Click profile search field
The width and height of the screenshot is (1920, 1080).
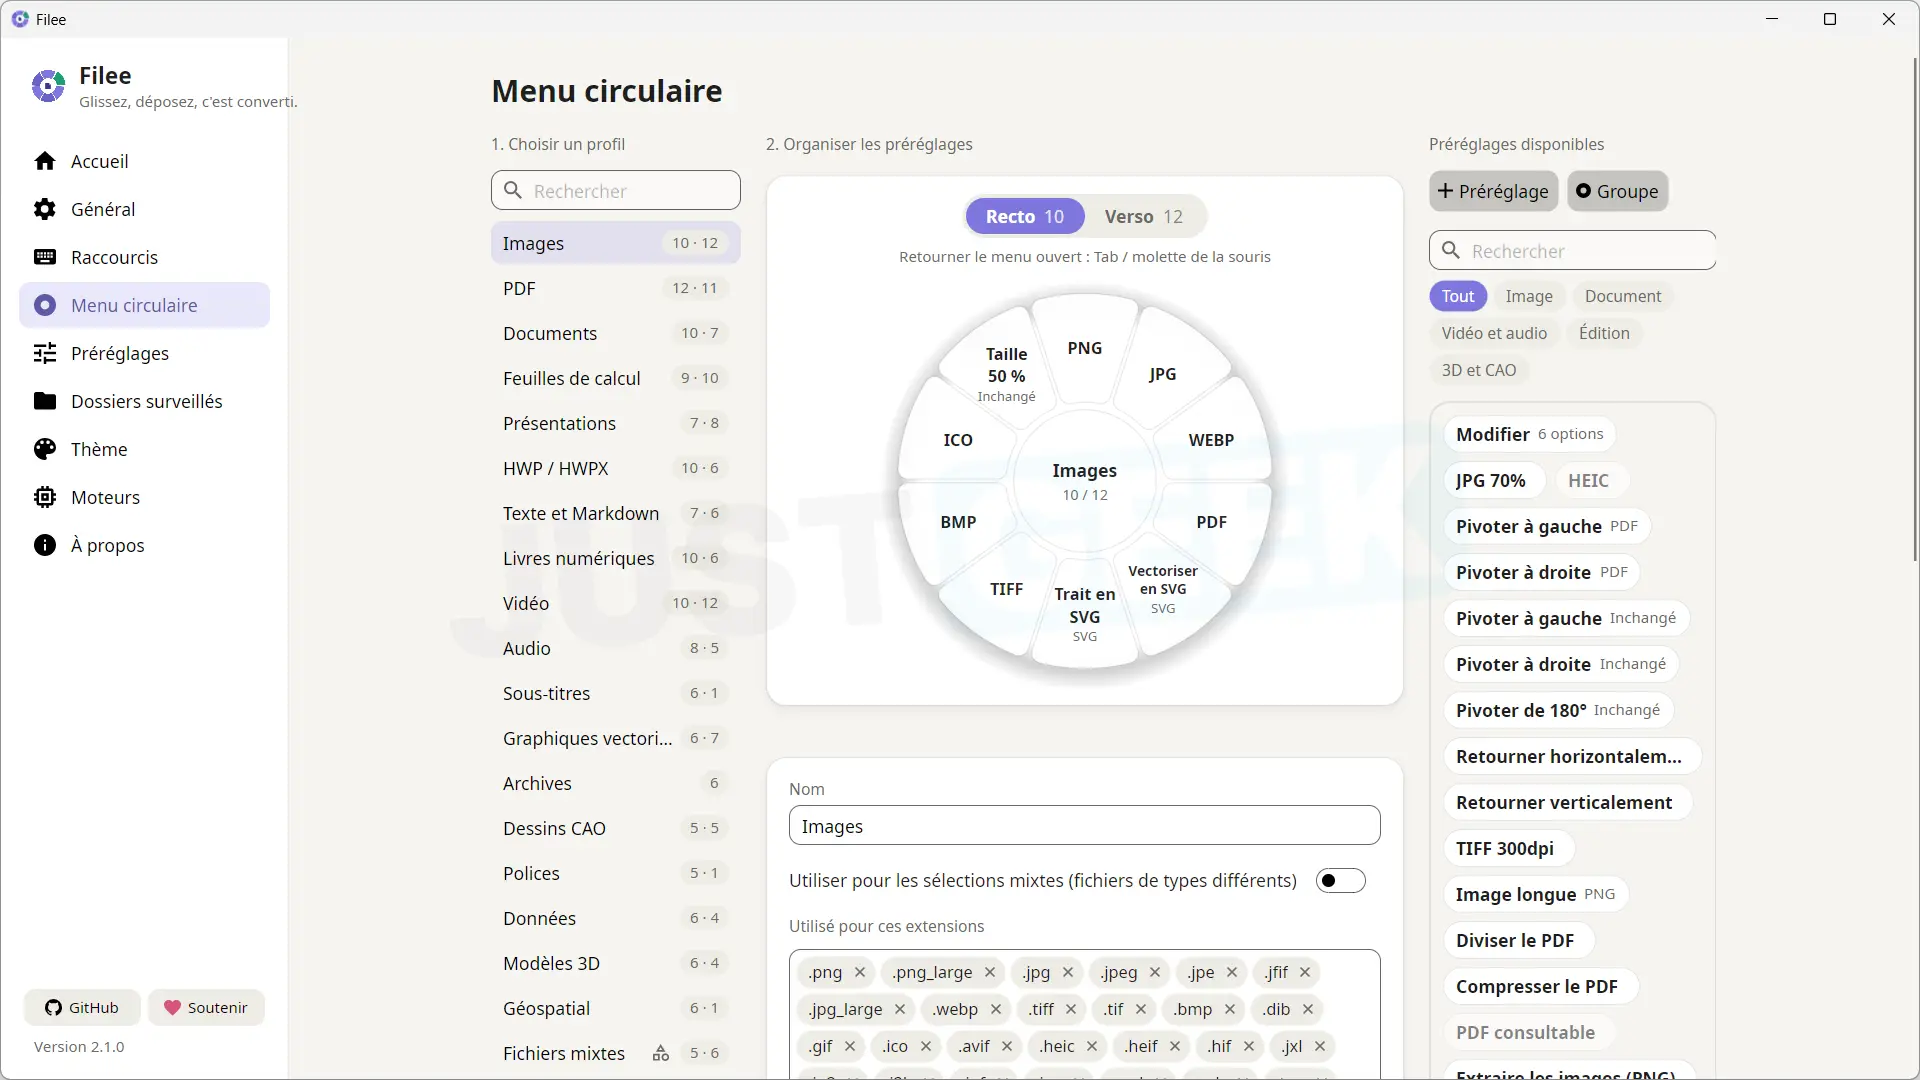[x=616, y=190]
